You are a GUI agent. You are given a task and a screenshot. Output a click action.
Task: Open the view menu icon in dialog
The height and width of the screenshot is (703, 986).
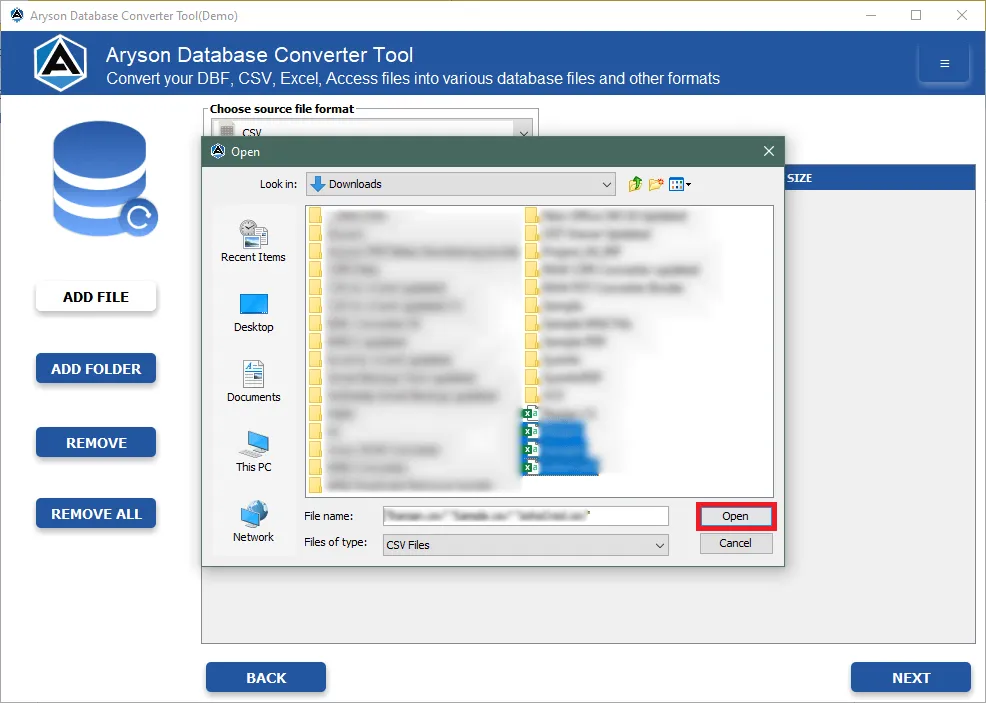pos(680,184)
